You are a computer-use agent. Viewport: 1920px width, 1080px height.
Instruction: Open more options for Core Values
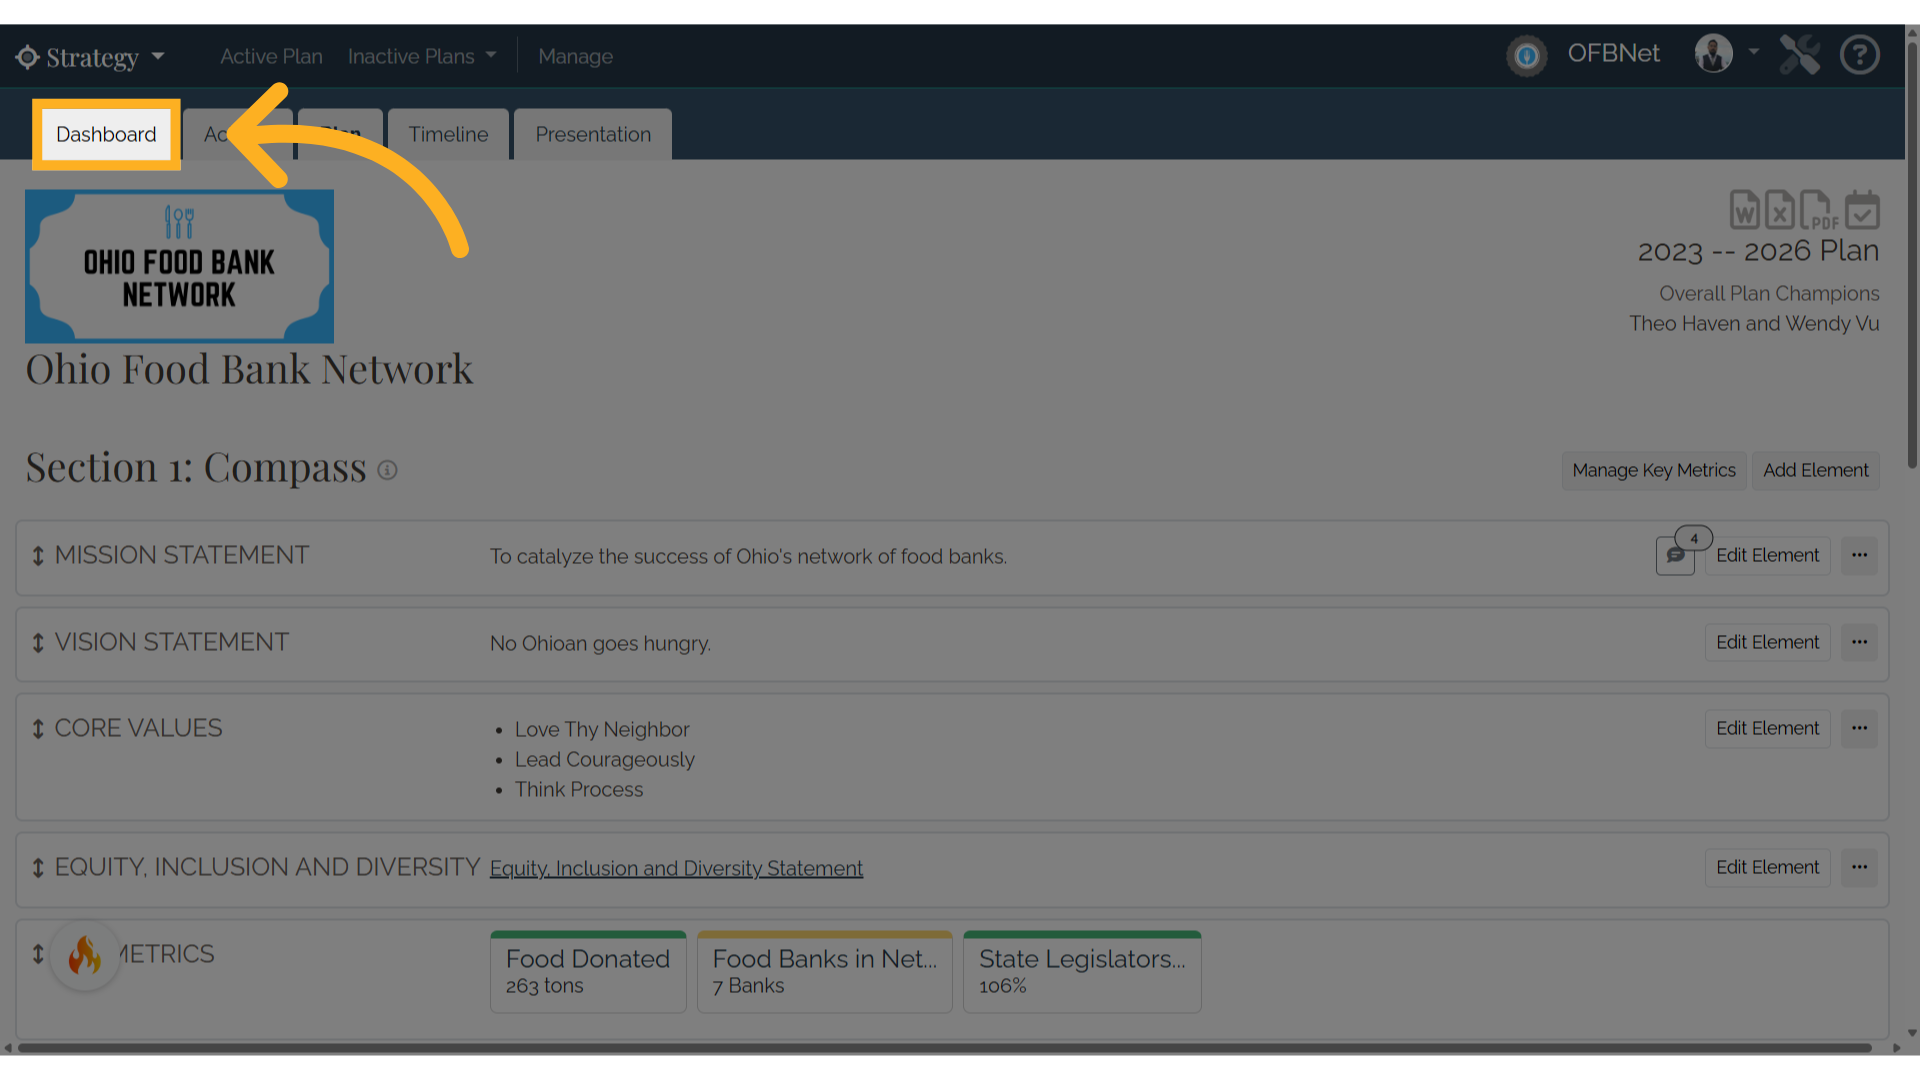pos(1859,728)
